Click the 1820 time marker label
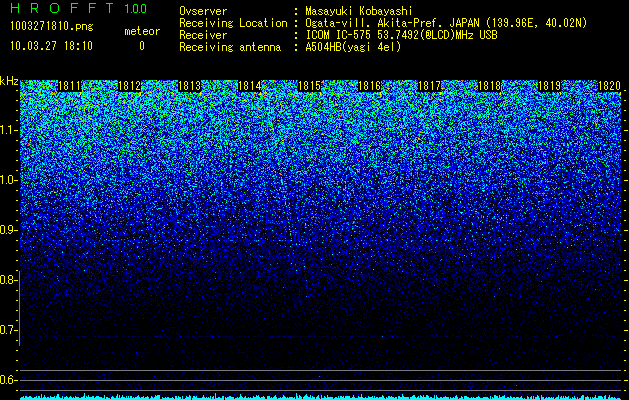Screen dimensions: 629x400 [x=609, y=86]
